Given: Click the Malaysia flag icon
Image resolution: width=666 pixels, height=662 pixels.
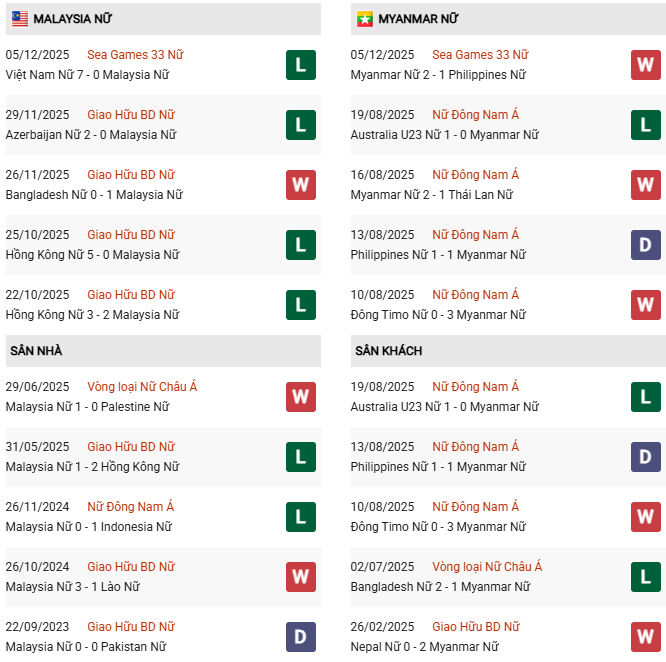Looking at the screenshot, I should pos(19,19).
